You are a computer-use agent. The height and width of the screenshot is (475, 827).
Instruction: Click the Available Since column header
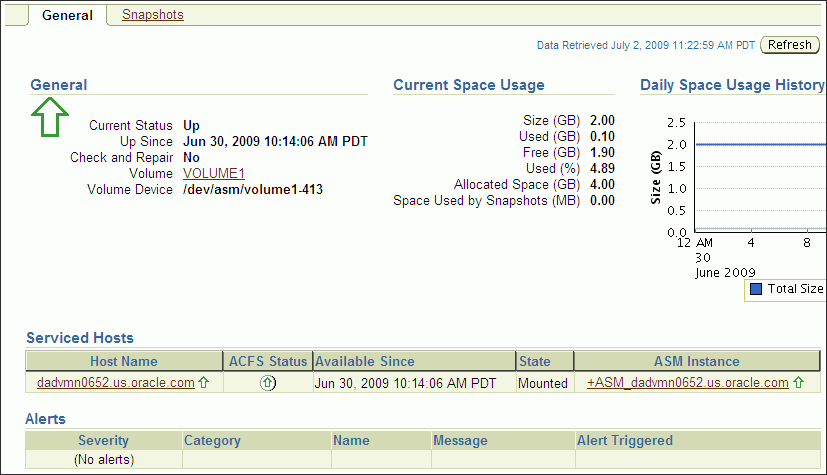[414, 361]
